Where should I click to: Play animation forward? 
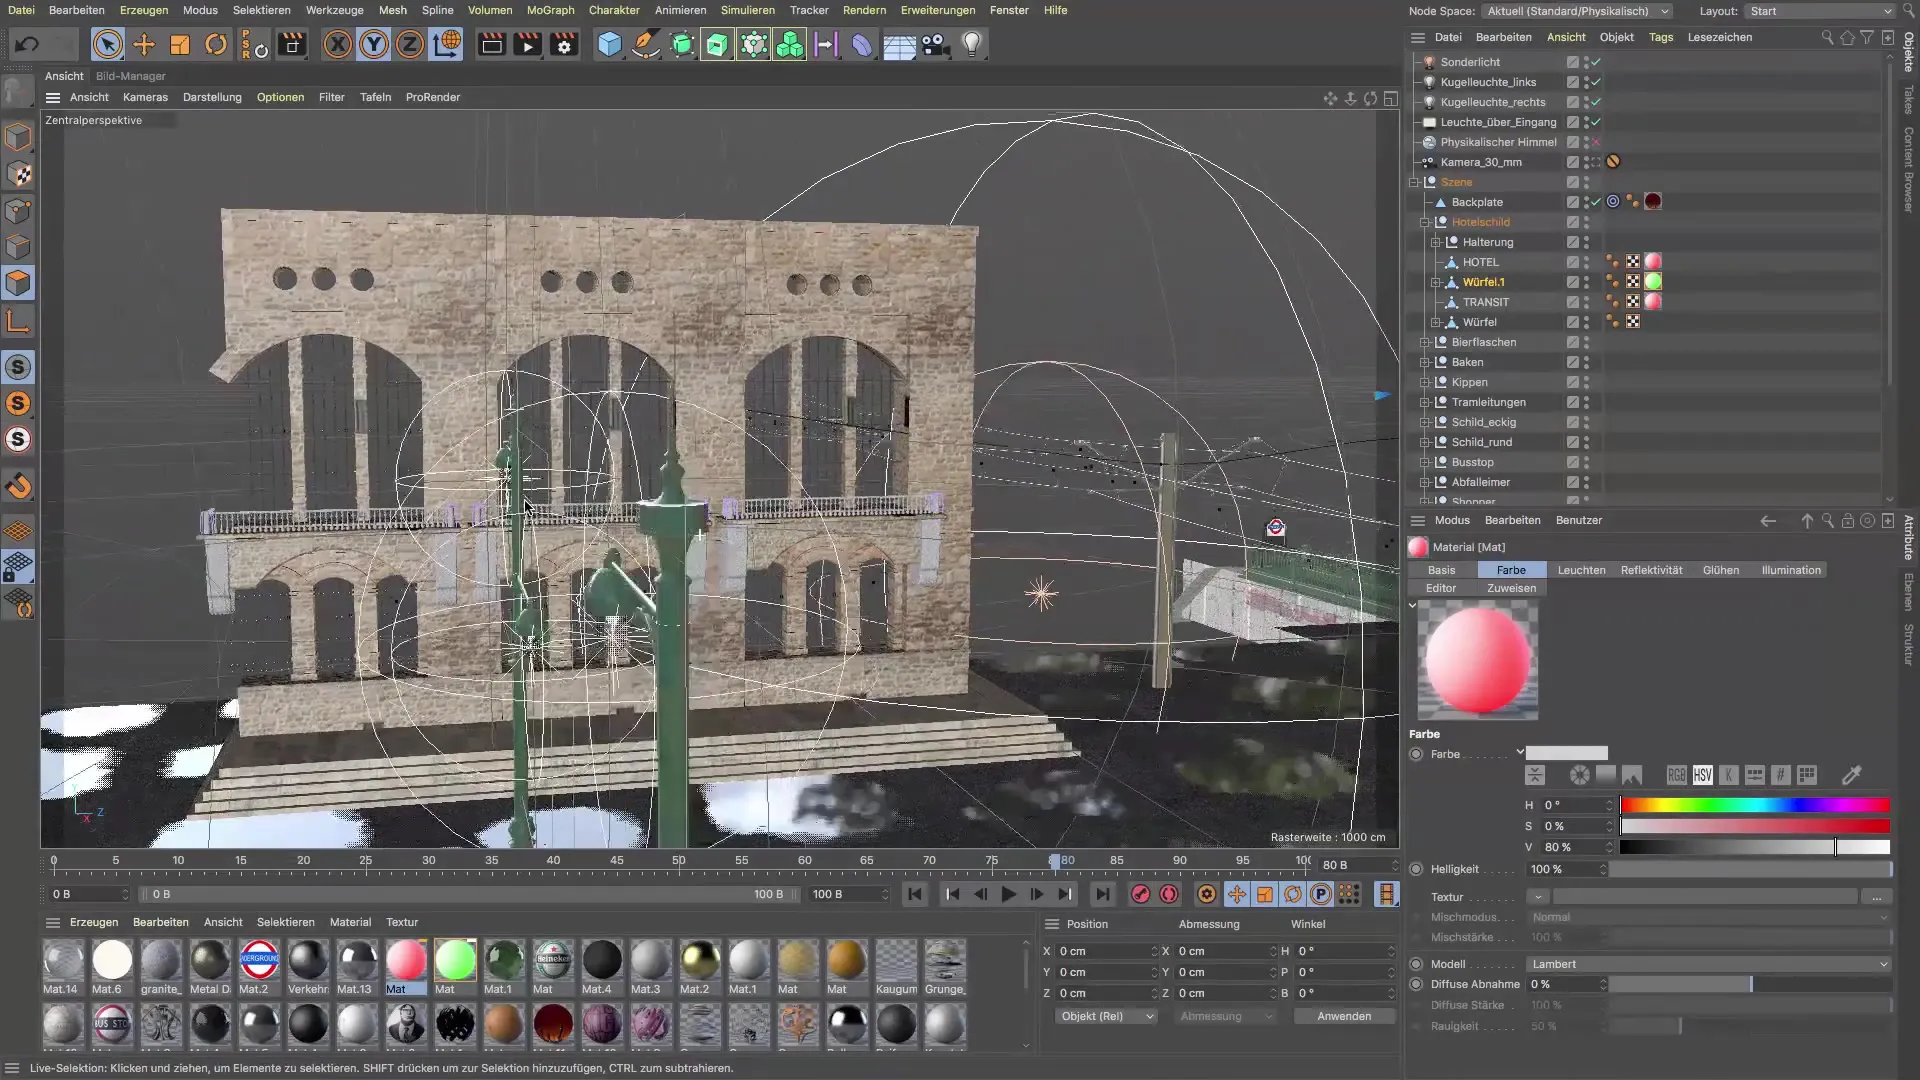tap(1008, 894)
